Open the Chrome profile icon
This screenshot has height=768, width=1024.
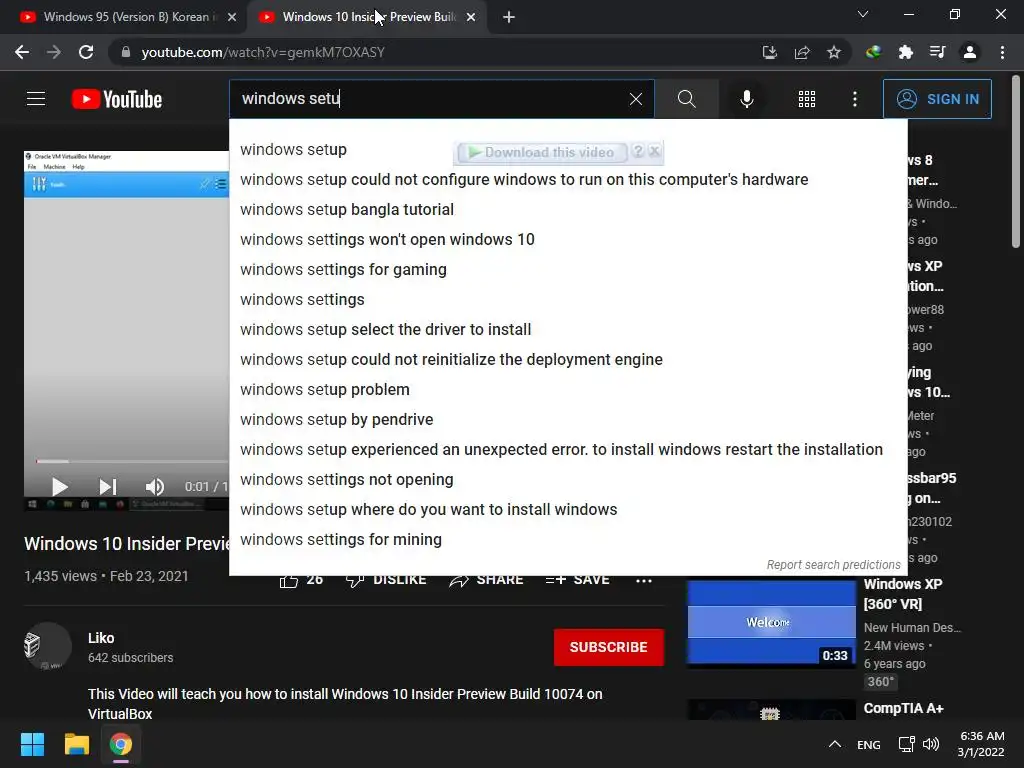(970, 52)
